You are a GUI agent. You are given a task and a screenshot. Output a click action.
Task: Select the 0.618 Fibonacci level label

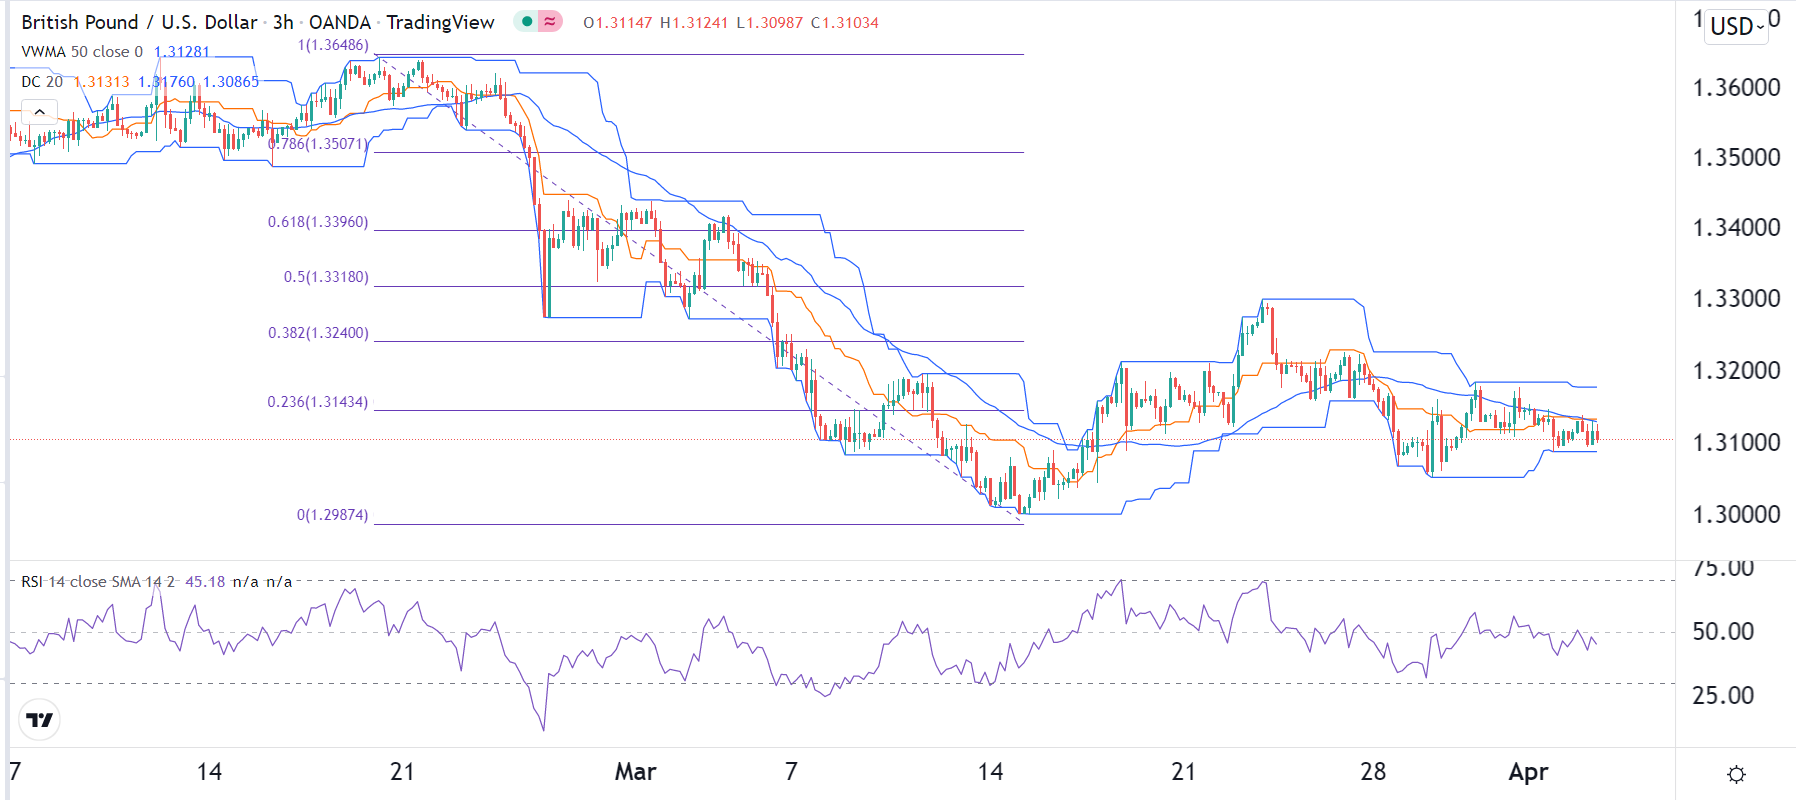pyautogui.click(x=318, y=222)
